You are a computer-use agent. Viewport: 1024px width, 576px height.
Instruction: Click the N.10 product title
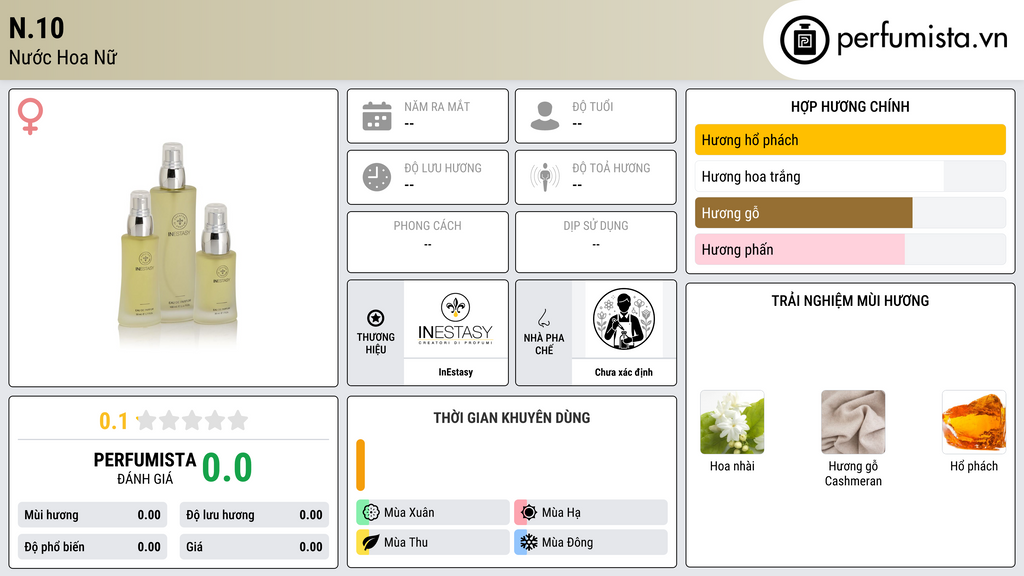click(37, 28)
